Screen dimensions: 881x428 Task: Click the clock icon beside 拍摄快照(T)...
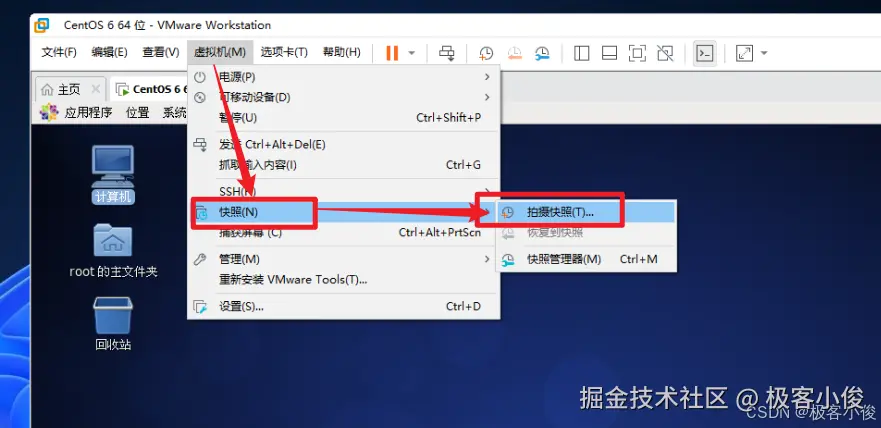click(508, 213)
